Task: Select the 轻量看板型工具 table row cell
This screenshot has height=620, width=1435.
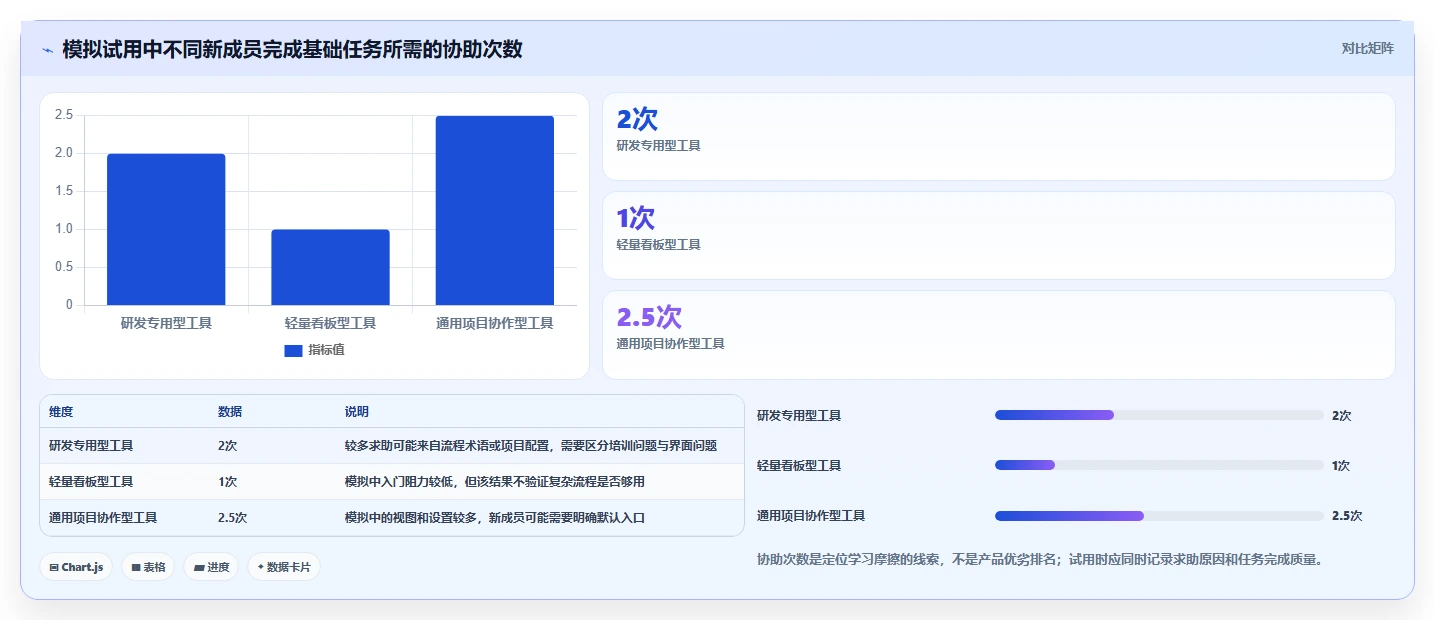Action: [91, 482]
